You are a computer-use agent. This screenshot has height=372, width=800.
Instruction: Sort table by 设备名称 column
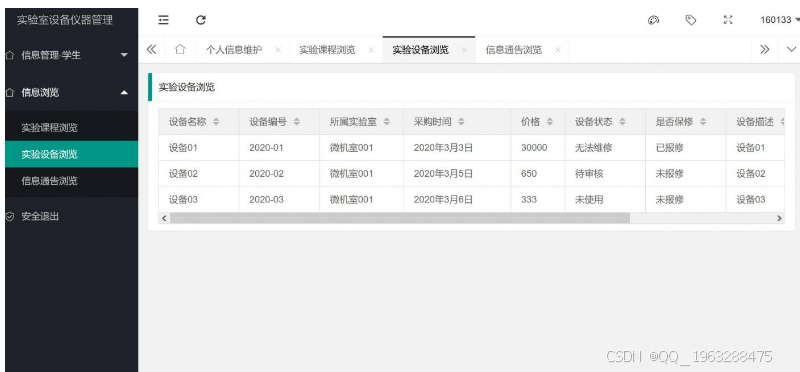click(216, 122)
